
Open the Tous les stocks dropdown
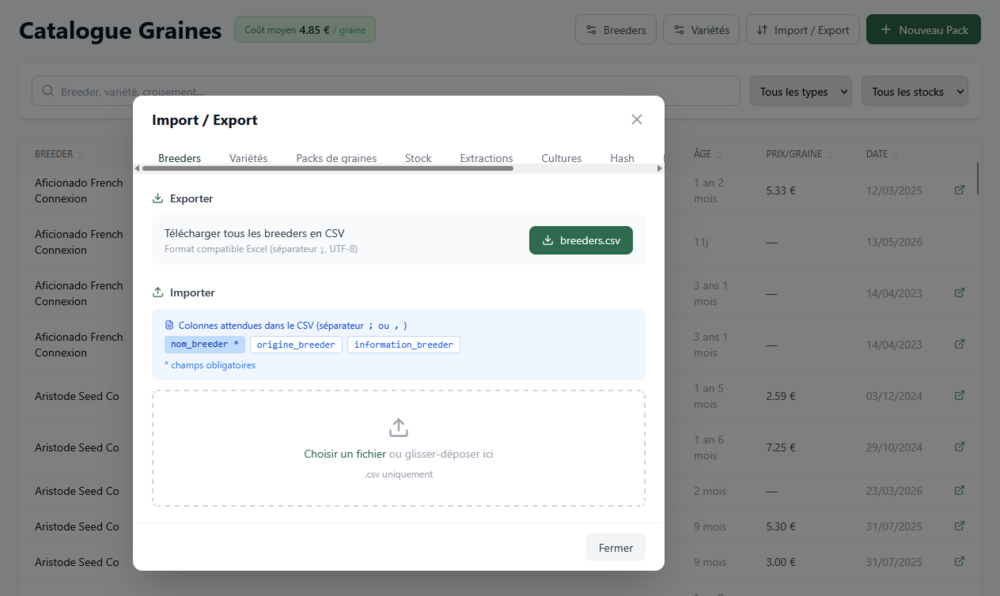click(x=915, y=91)
